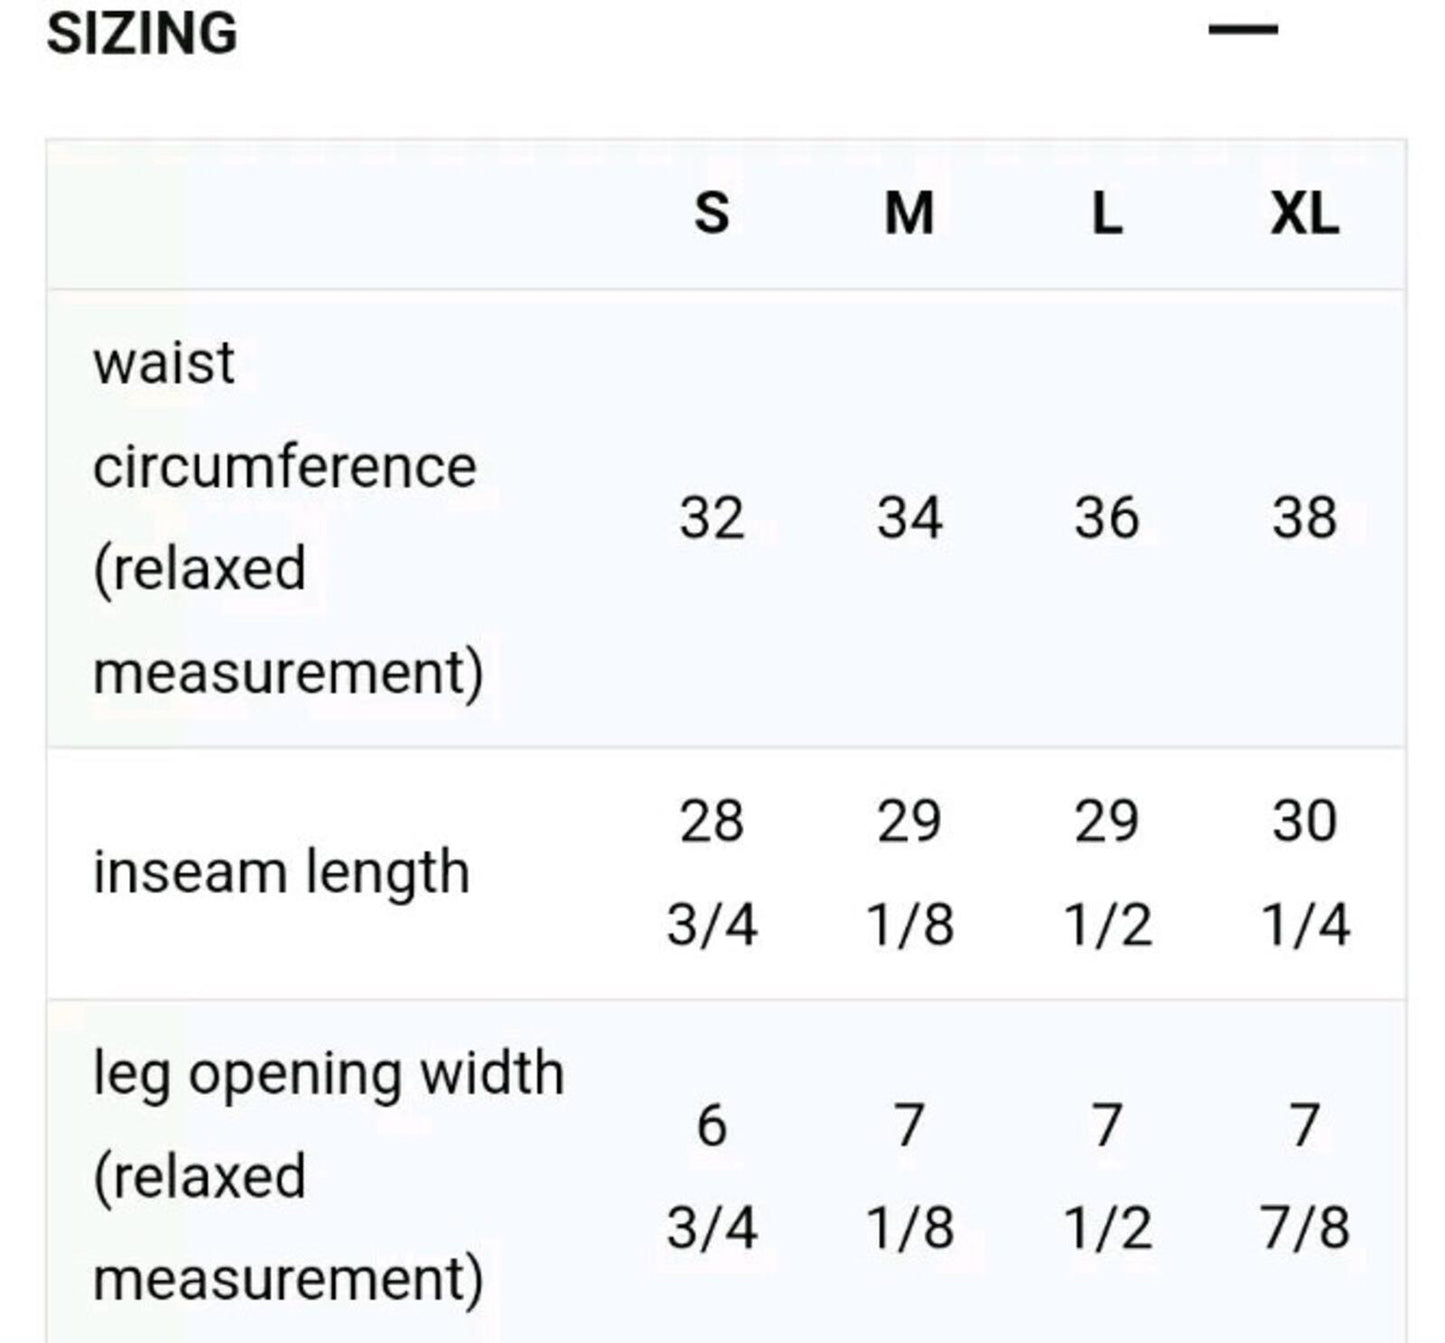Click the SIZING section heading
This screenshot has width=1445, height=1343.
coord(142,33)
